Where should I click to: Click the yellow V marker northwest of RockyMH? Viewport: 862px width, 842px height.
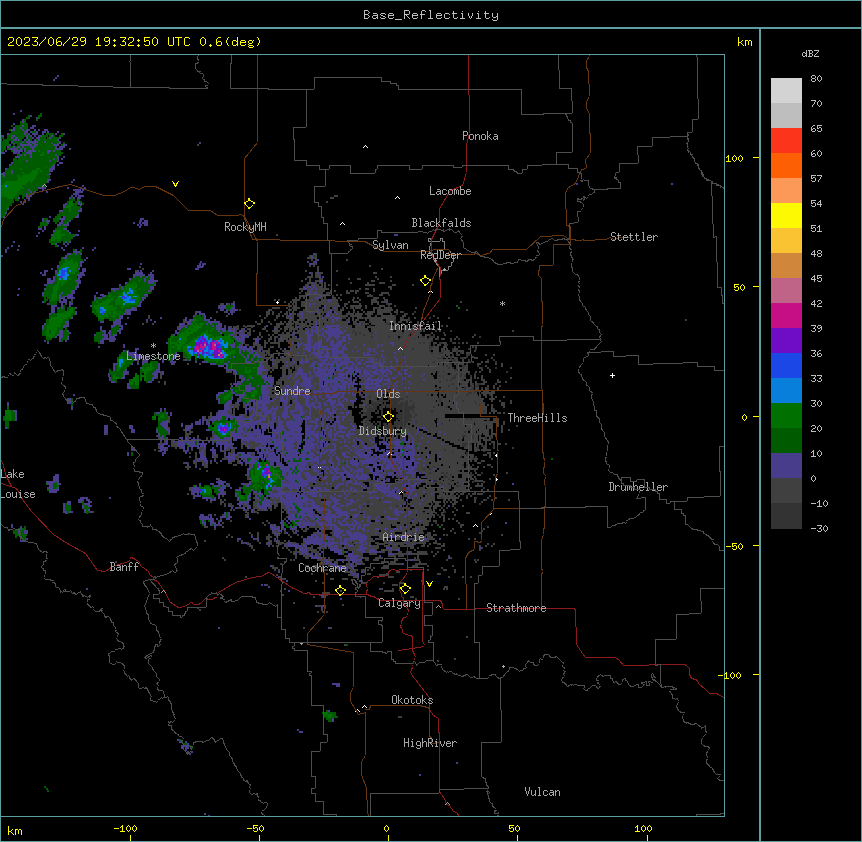[x=175, y=184]
